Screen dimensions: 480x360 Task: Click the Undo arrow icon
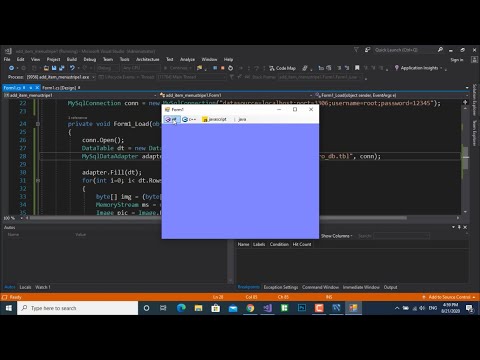(72, 68)
